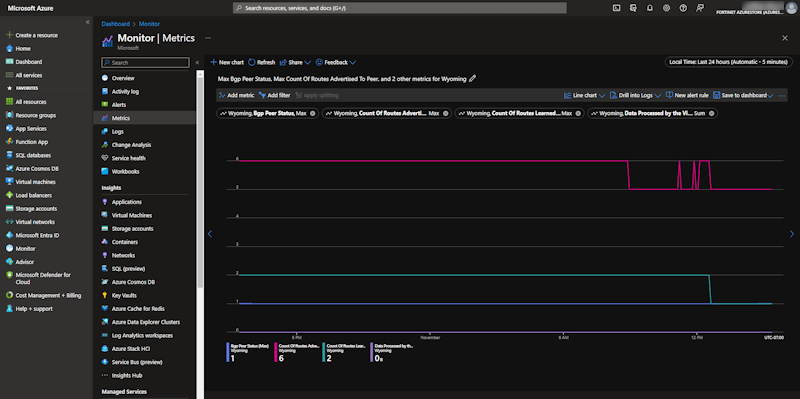The height and width of the screenshot is (399, 800).
Task: Click the top search resources box
Action: (x=399, y=8)
